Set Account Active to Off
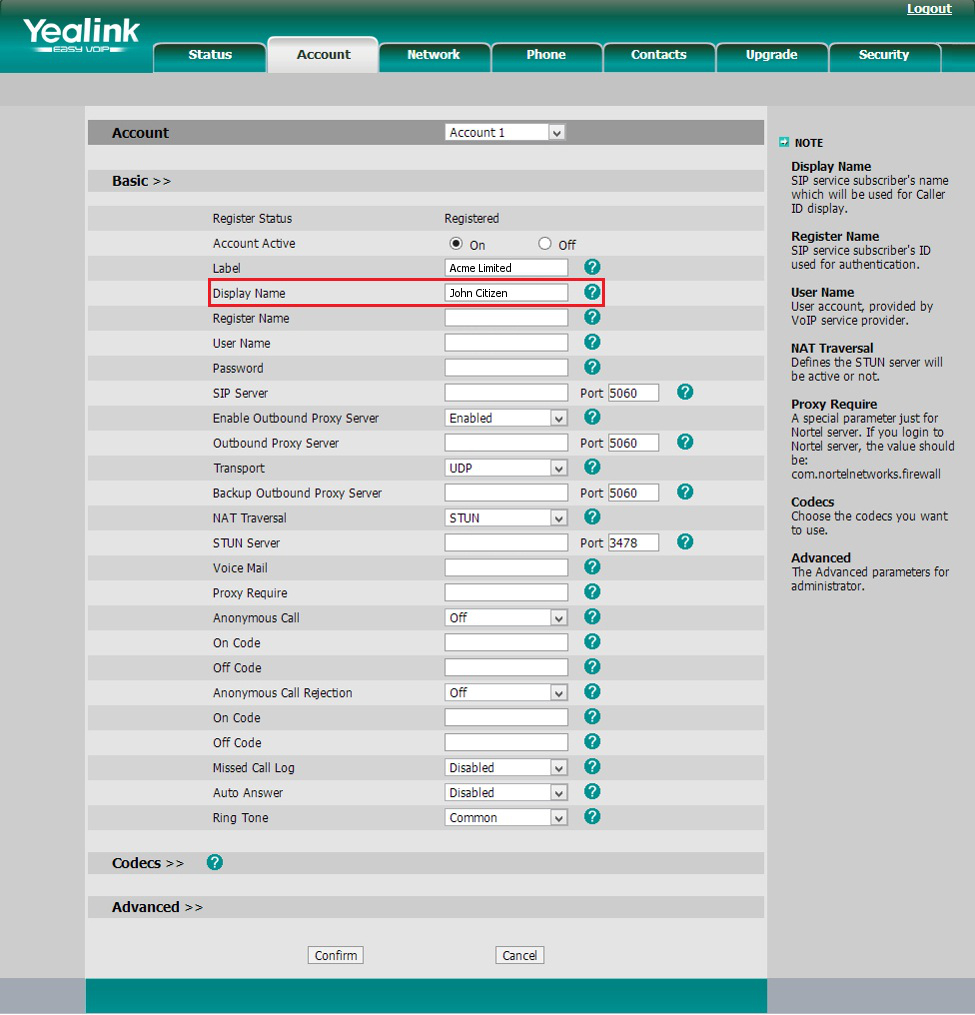Viewport: 975px width, 1015px height. (x=545, y=244)
